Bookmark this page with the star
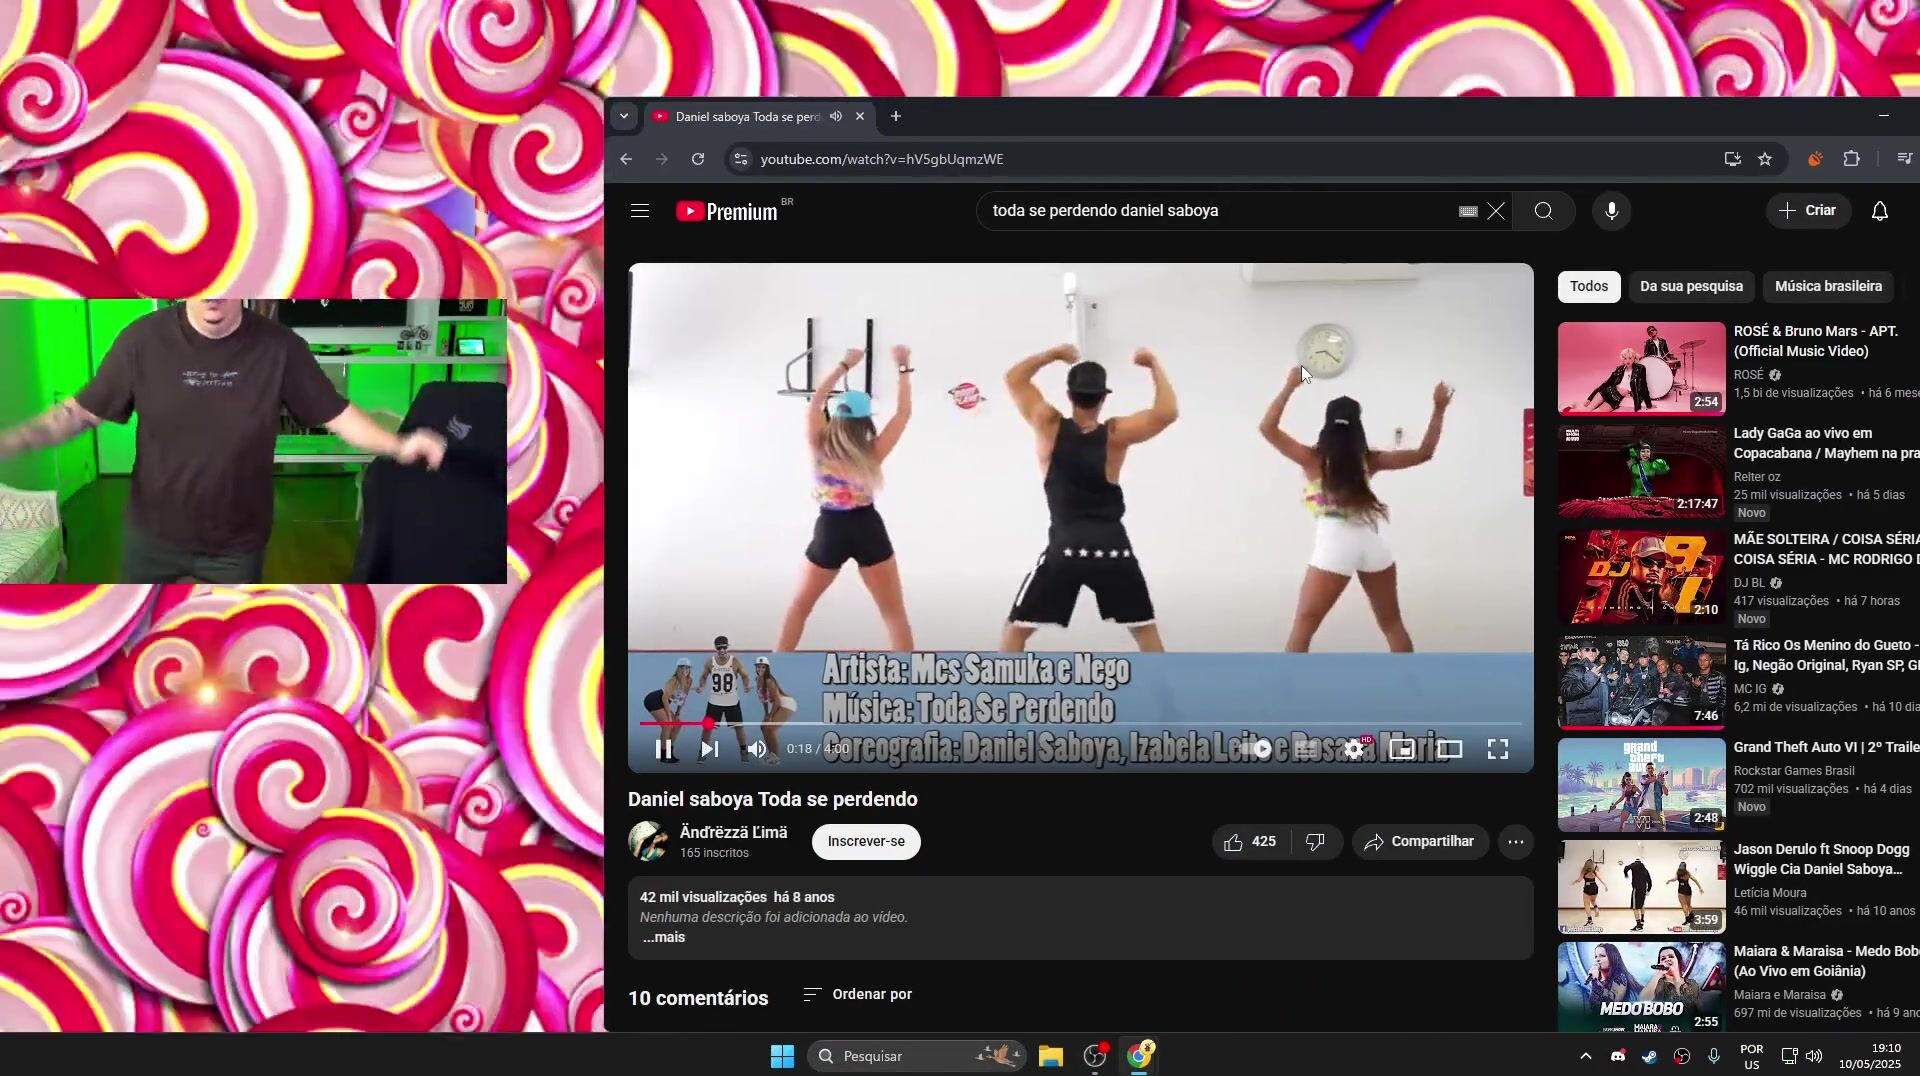 1765,159
